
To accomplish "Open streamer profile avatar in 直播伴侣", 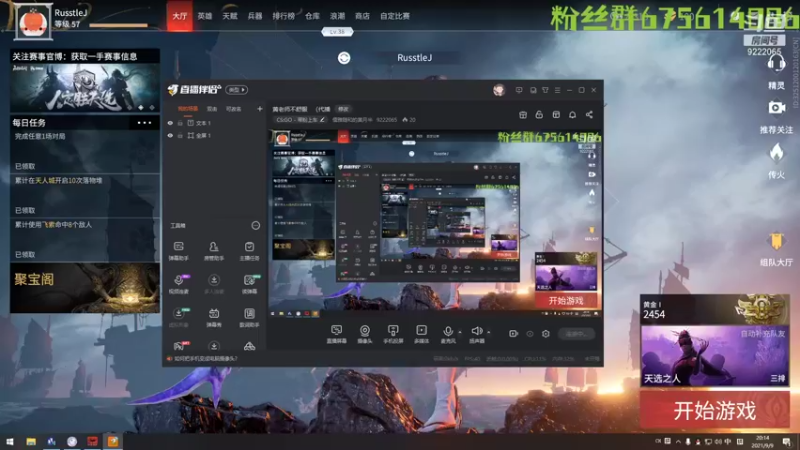I will pos(499,90).
